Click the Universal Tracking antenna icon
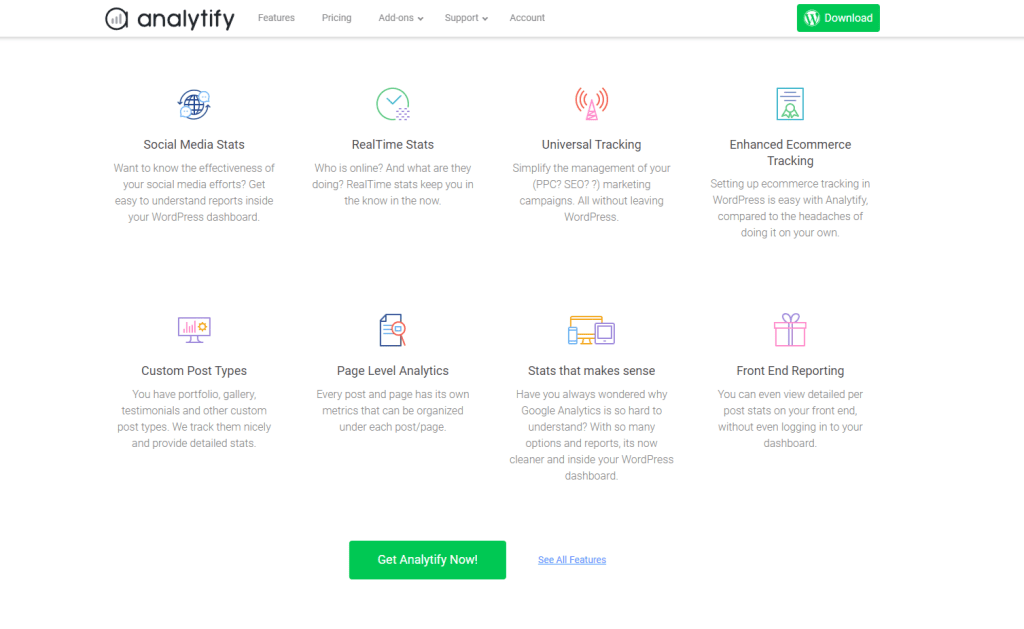The width and height of the screenshot is (1024, 629). (592, 104)
